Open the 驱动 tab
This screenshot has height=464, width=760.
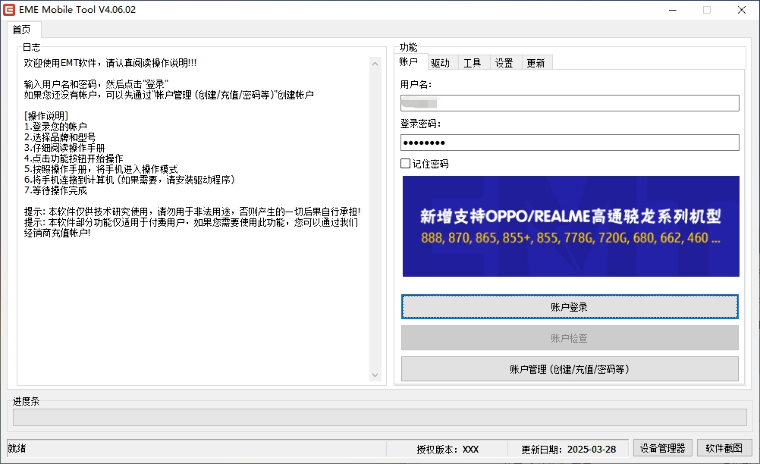[x=440, y=63]
